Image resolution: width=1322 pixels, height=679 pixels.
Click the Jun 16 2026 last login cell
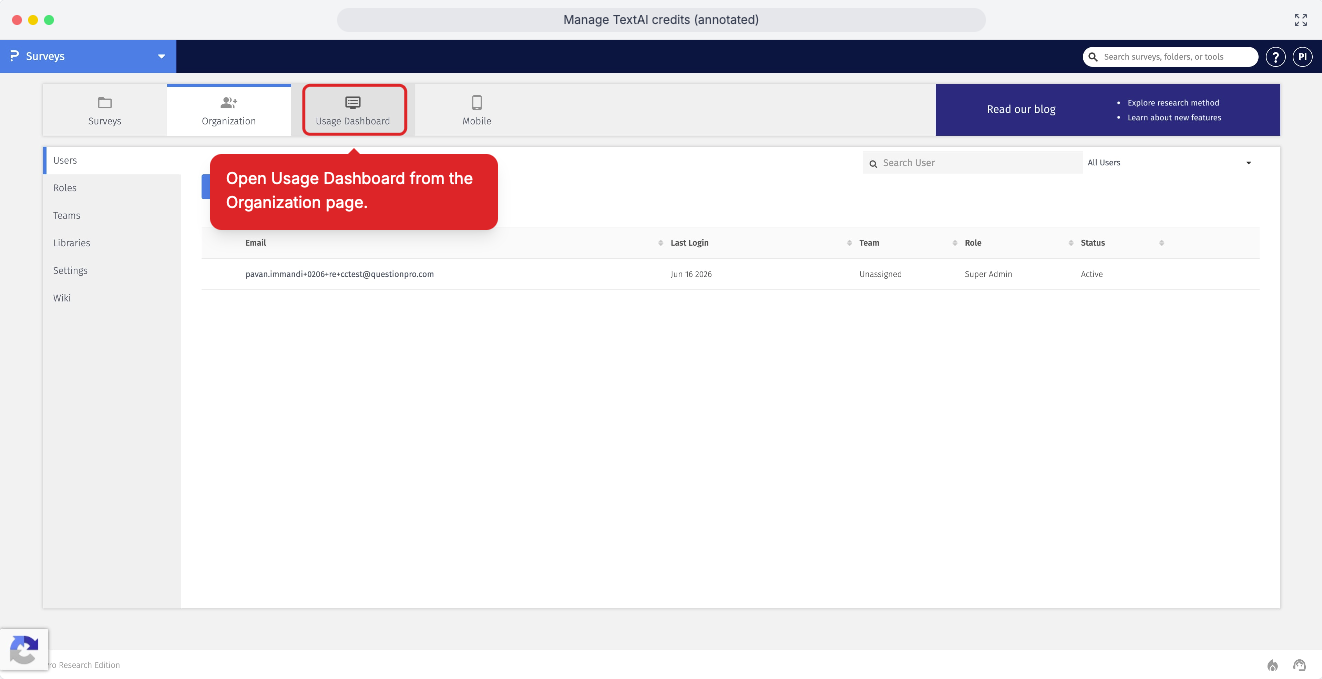click(x=691, y=274)
